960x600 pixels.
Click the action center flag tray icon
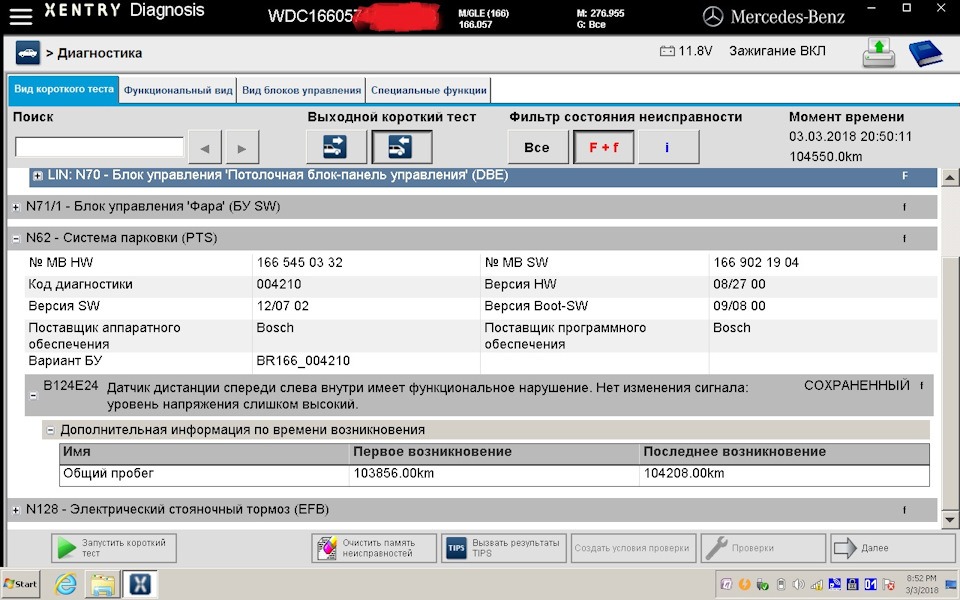(888, 584)
